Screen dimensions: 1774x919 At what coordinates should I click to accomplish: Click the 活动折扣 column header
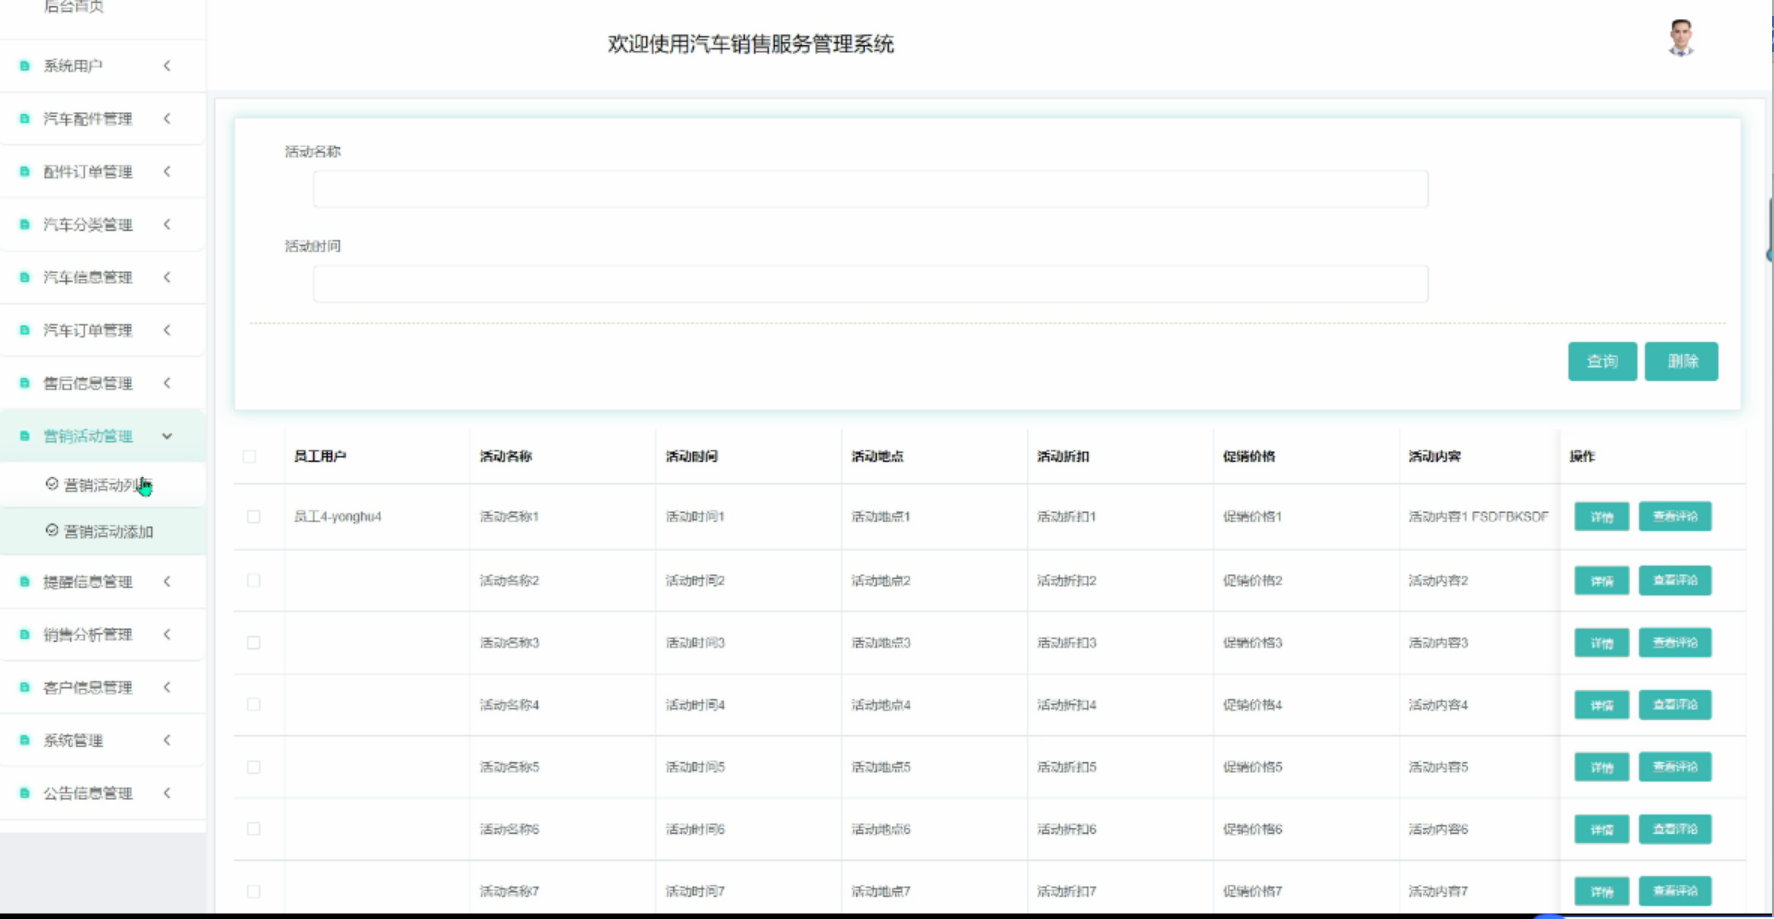click(x=1063, y=457)
